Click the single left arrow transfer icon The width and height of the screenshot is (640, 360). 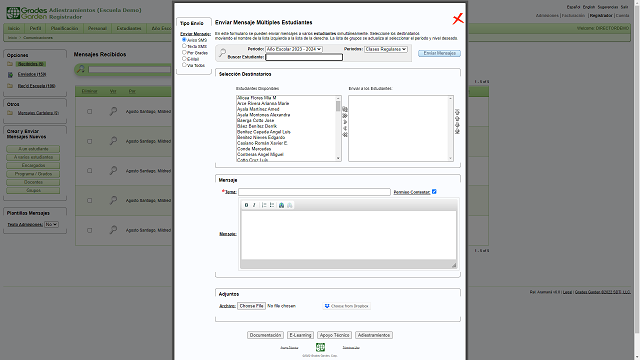pyautogui.click(x=345, y=128)
